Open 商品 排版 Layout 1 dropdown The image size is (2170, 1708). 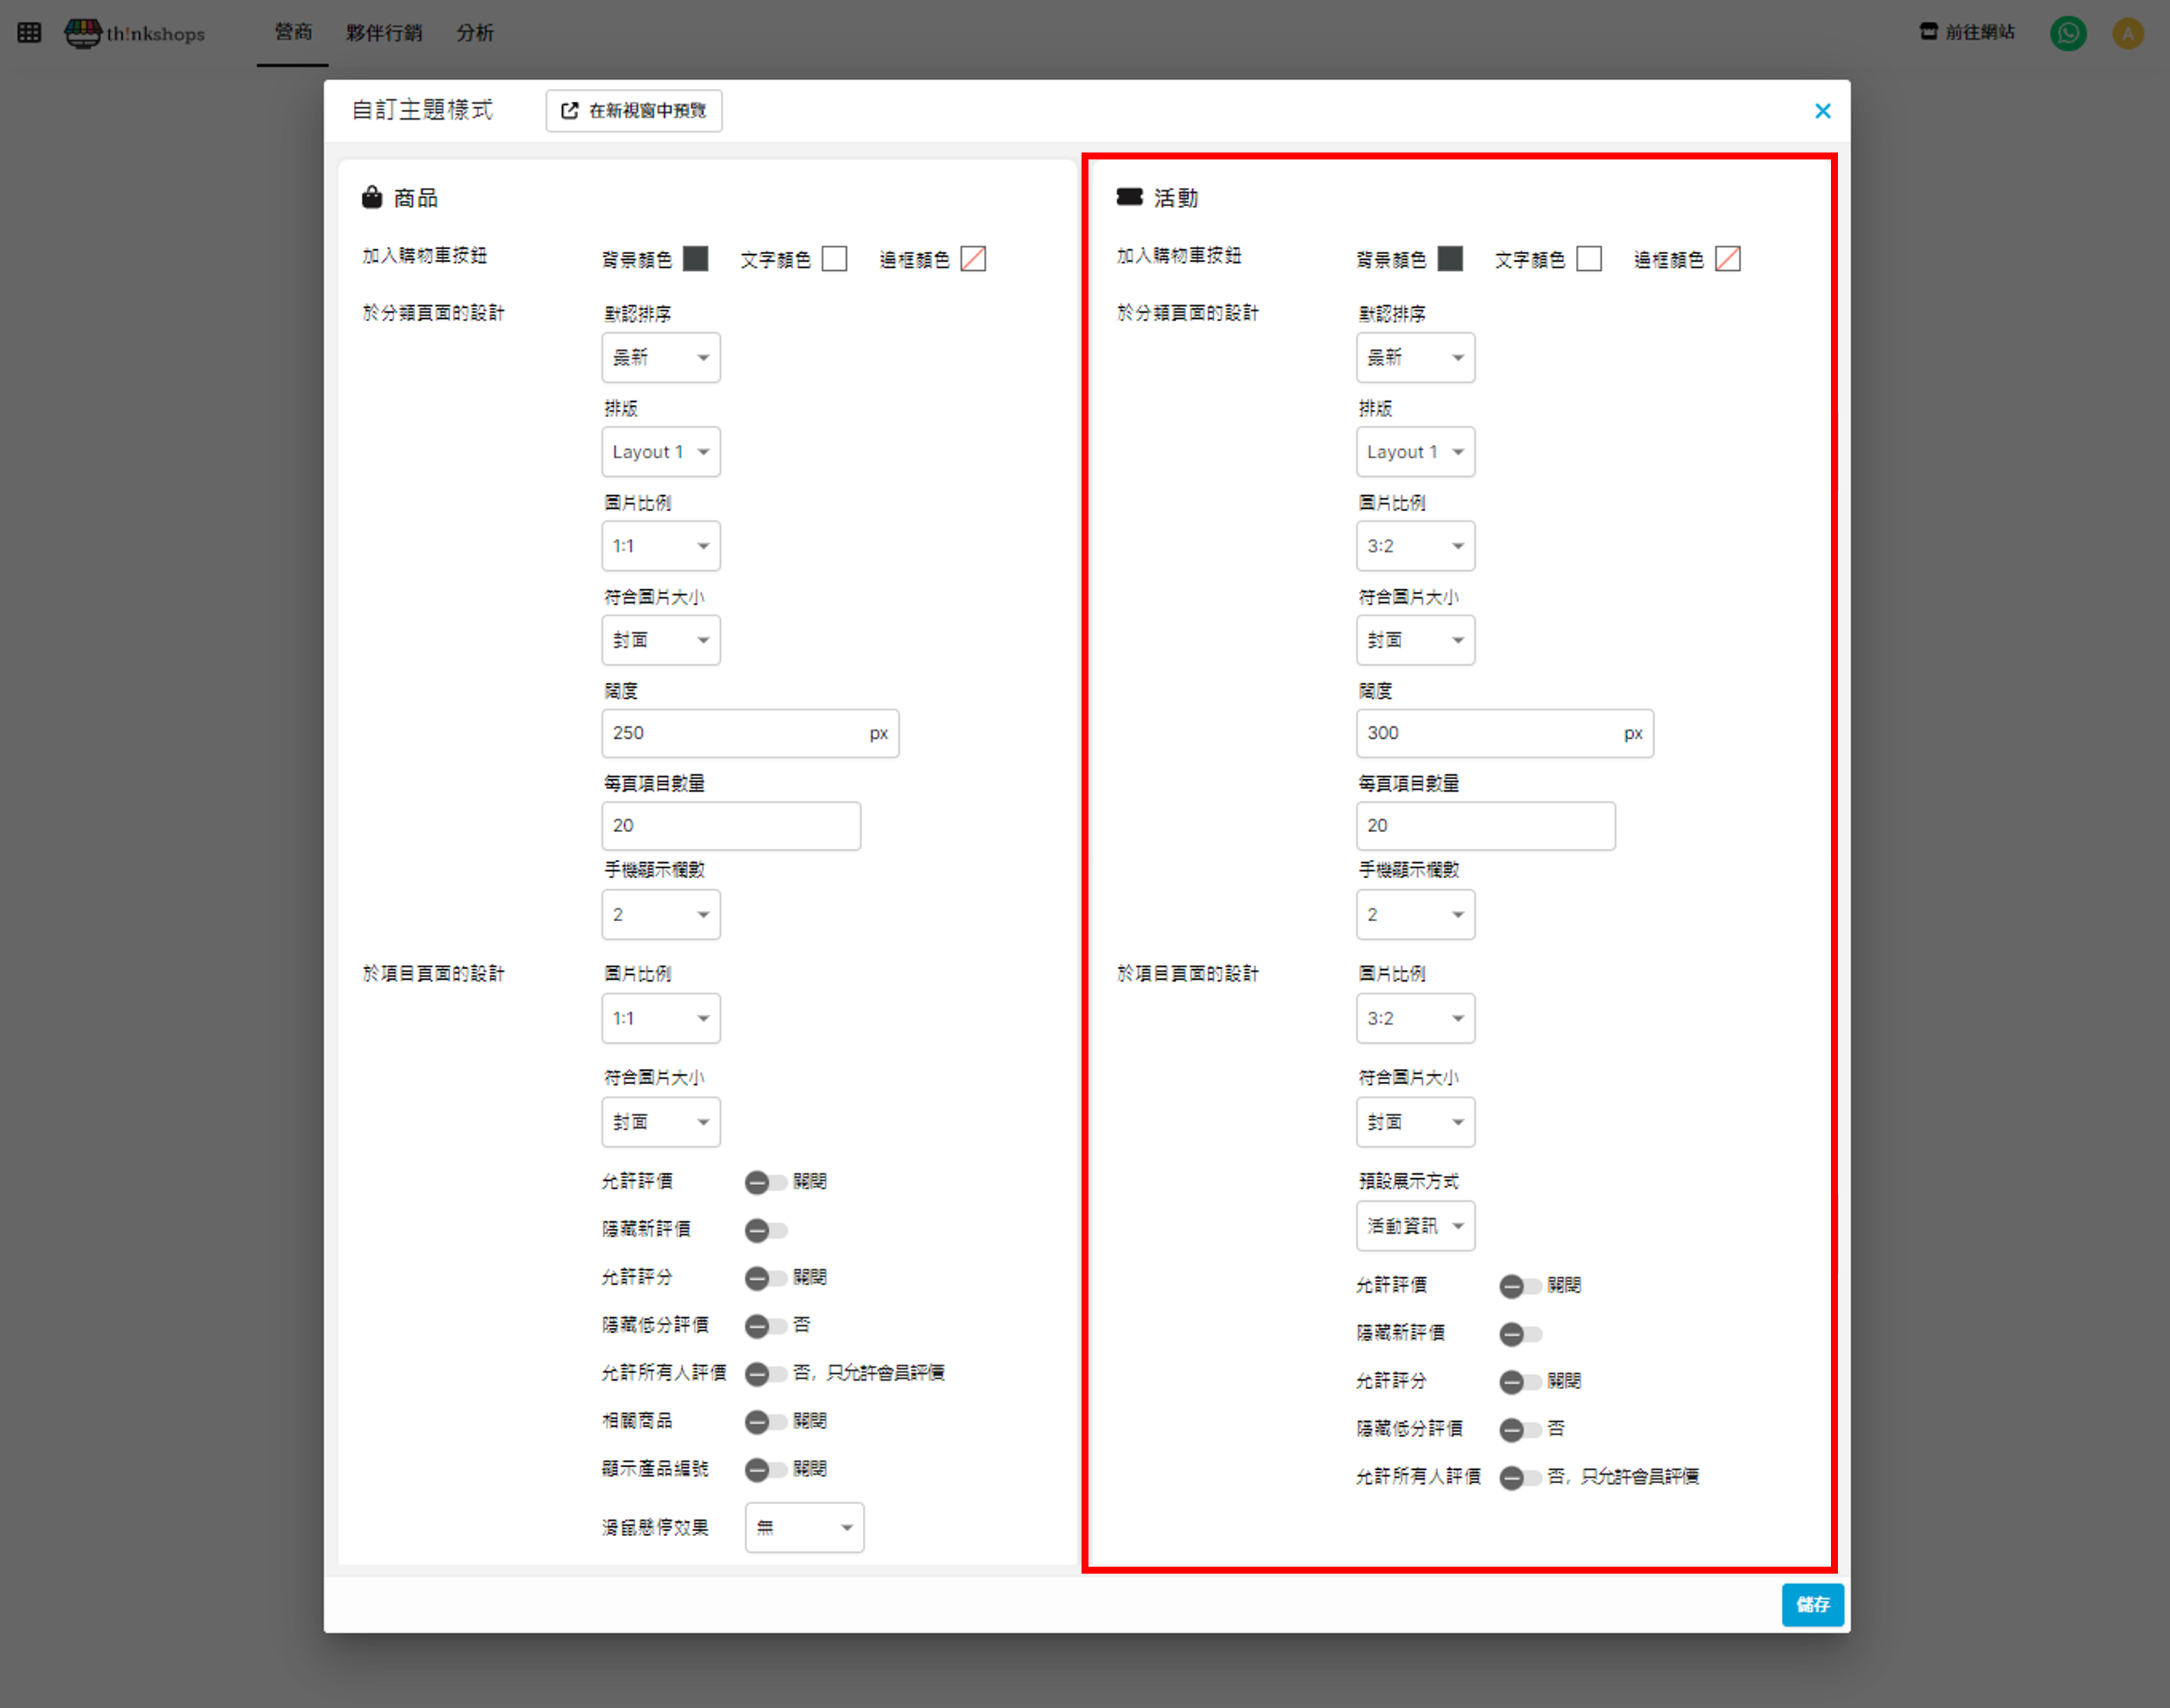(660, 452)
